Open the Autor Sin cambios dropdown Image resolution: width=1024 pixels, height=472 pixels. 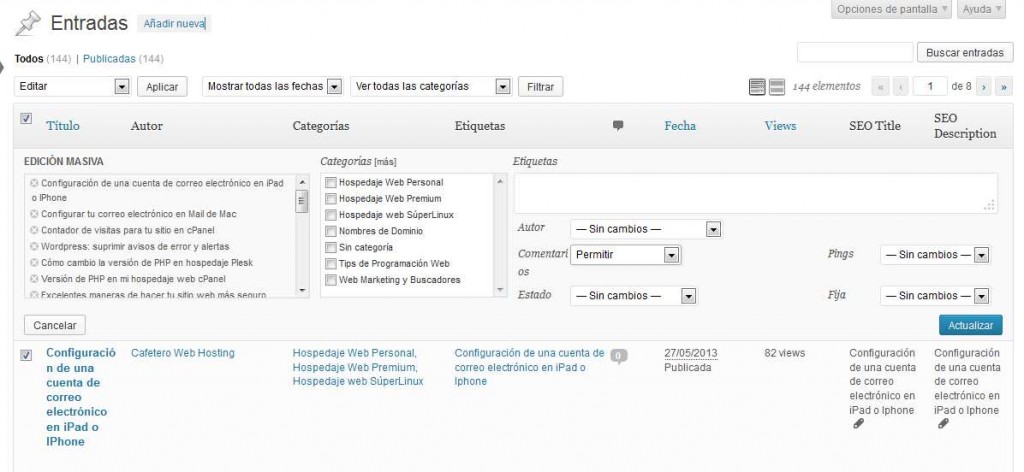click(646, 229)
